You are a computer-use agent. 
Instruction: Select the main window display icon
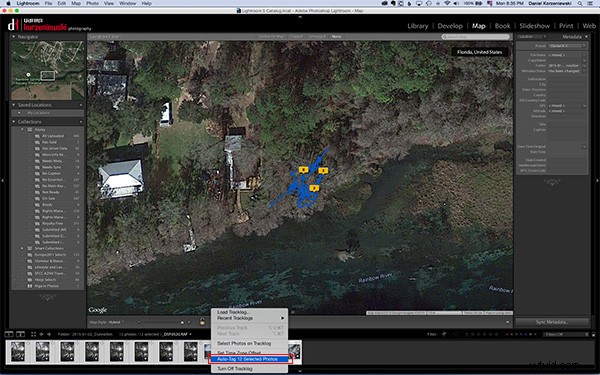point(10,334)
